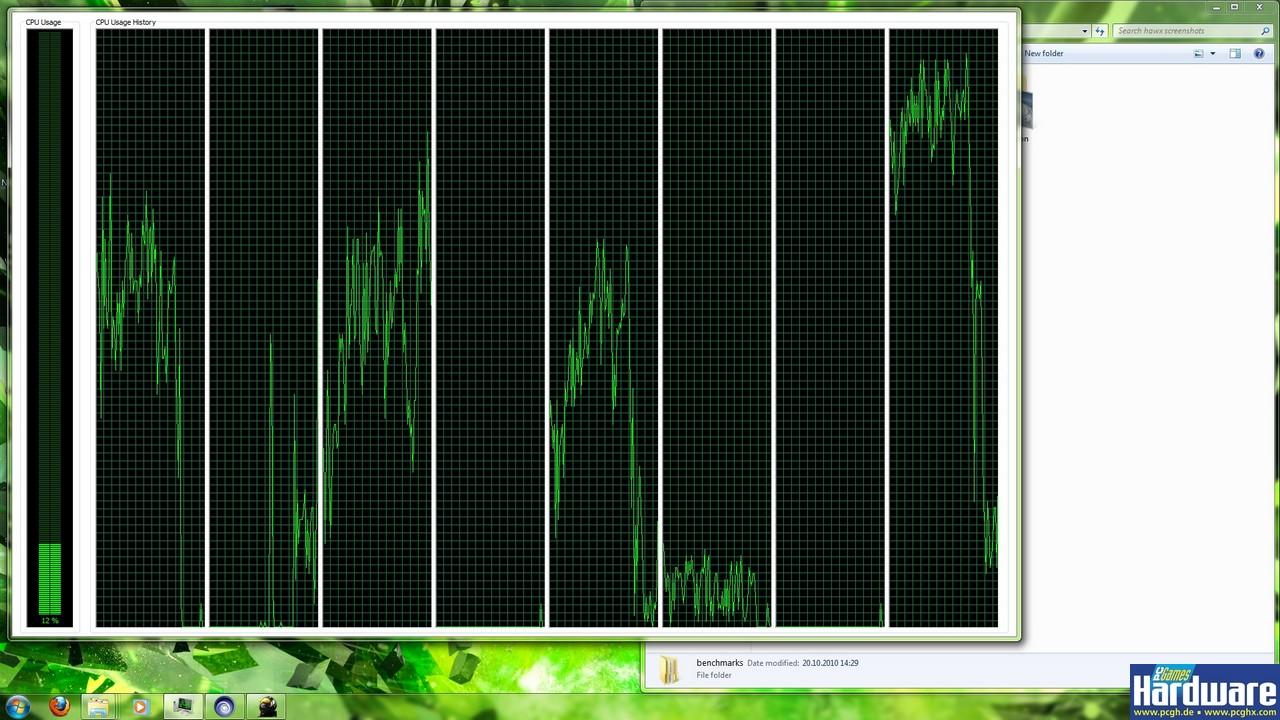Click the first core CPU history graph
The height and width of the screenshot is (720, 1280).
[151, 328]
